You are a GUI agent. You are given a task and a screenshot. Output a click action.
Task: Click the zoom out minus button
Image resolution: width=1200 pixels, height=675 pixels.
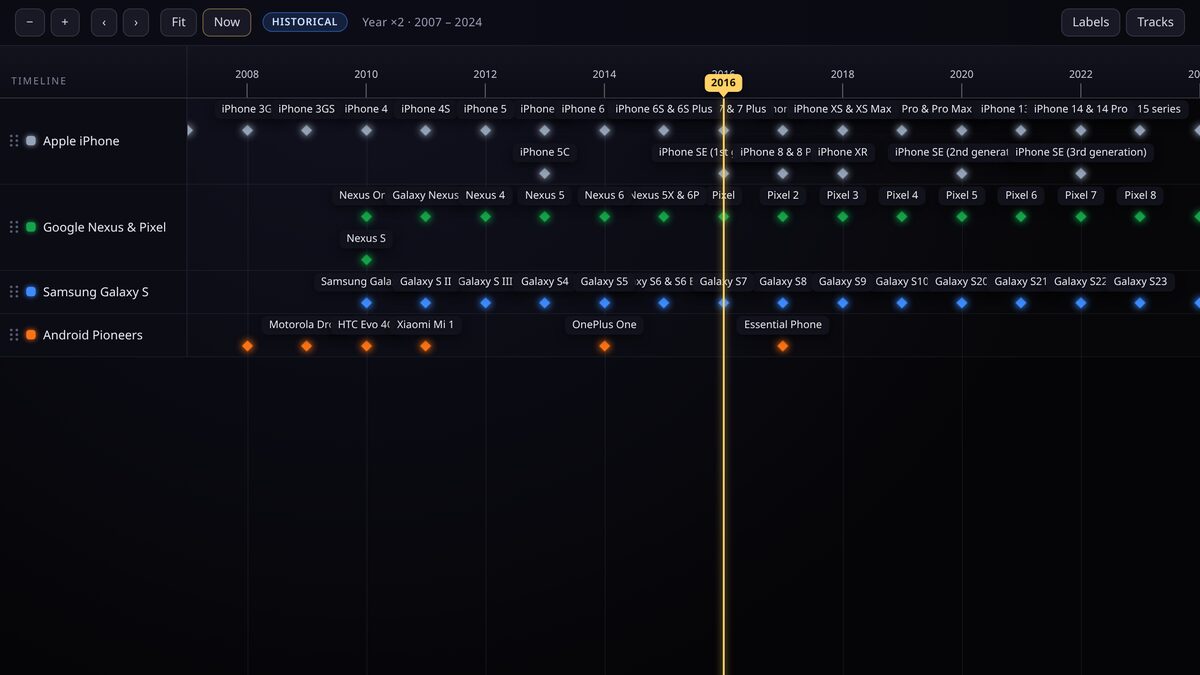coord(30,22)
